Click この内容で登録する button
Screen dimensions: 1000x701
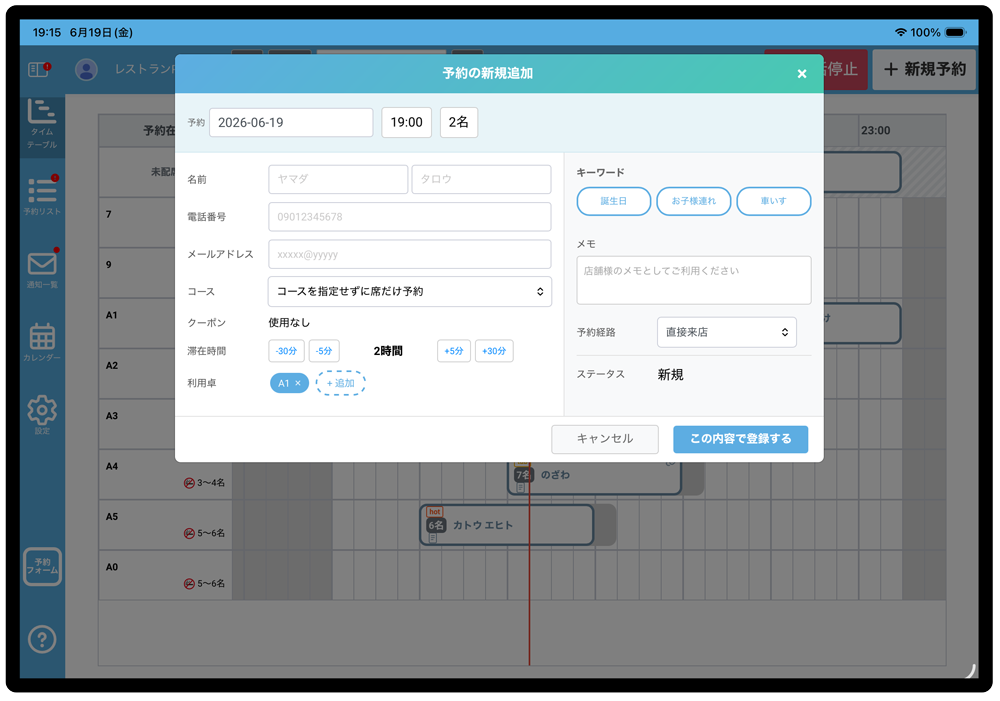tap(740, 439)
